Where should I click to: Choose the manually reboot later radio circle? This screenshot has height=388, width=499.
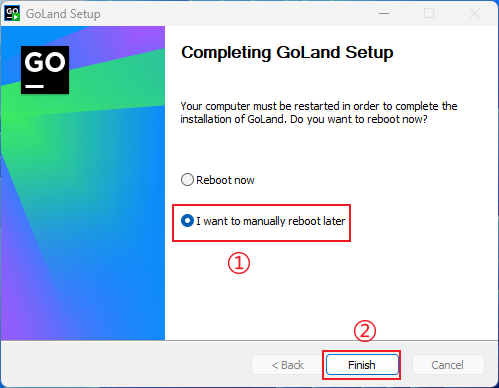coord(187,221)
